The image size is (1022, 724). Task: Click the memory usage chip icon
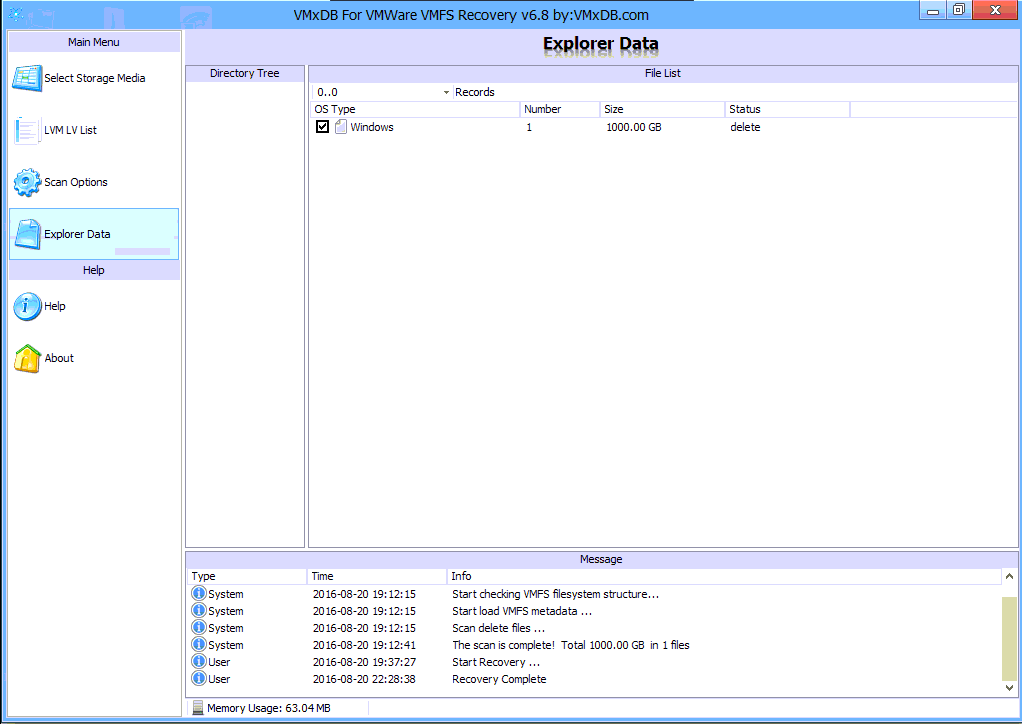pyautogui.click(x=198, y=708)
